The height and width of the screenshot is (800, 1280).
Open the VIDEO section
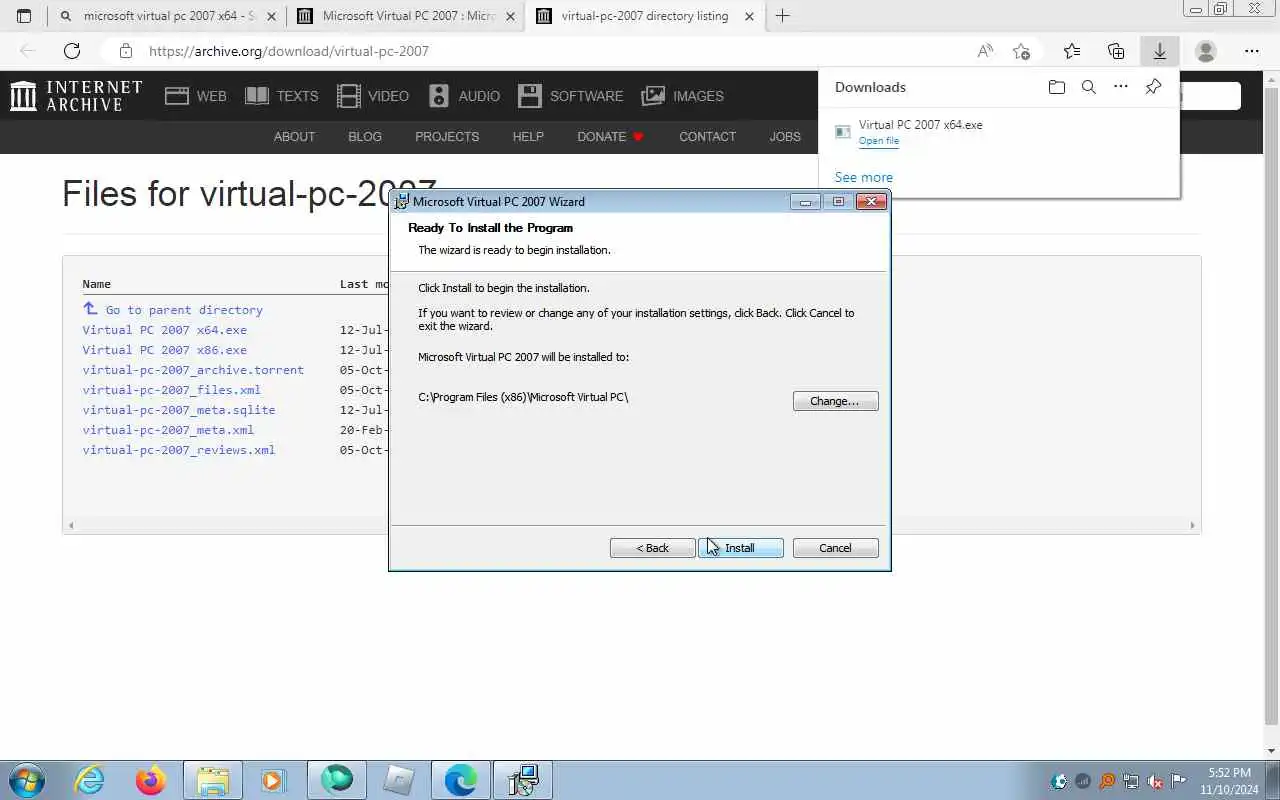coord(373,96)
